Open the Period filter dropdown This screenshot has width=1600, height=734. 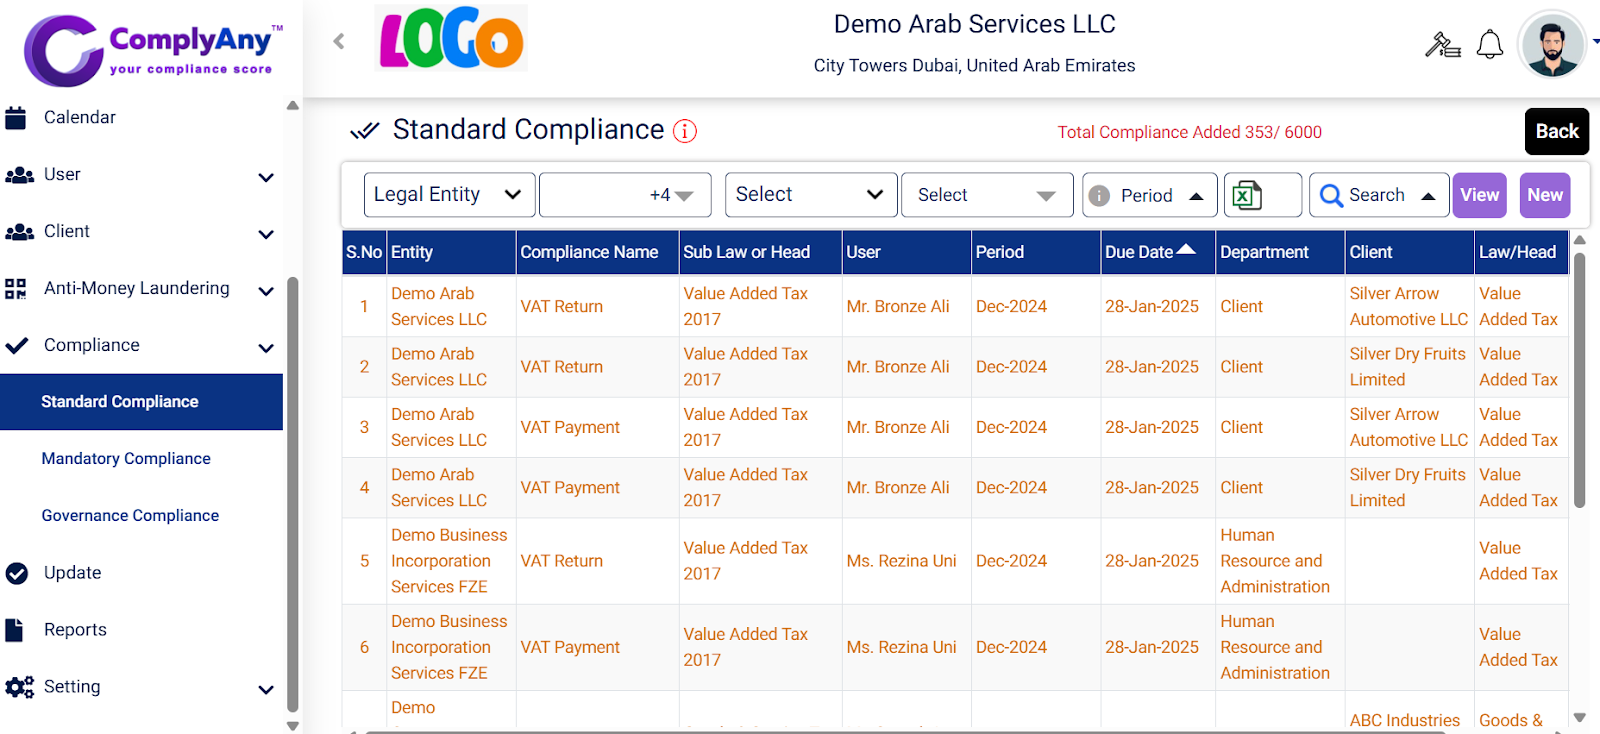(x=1149, y=195)
